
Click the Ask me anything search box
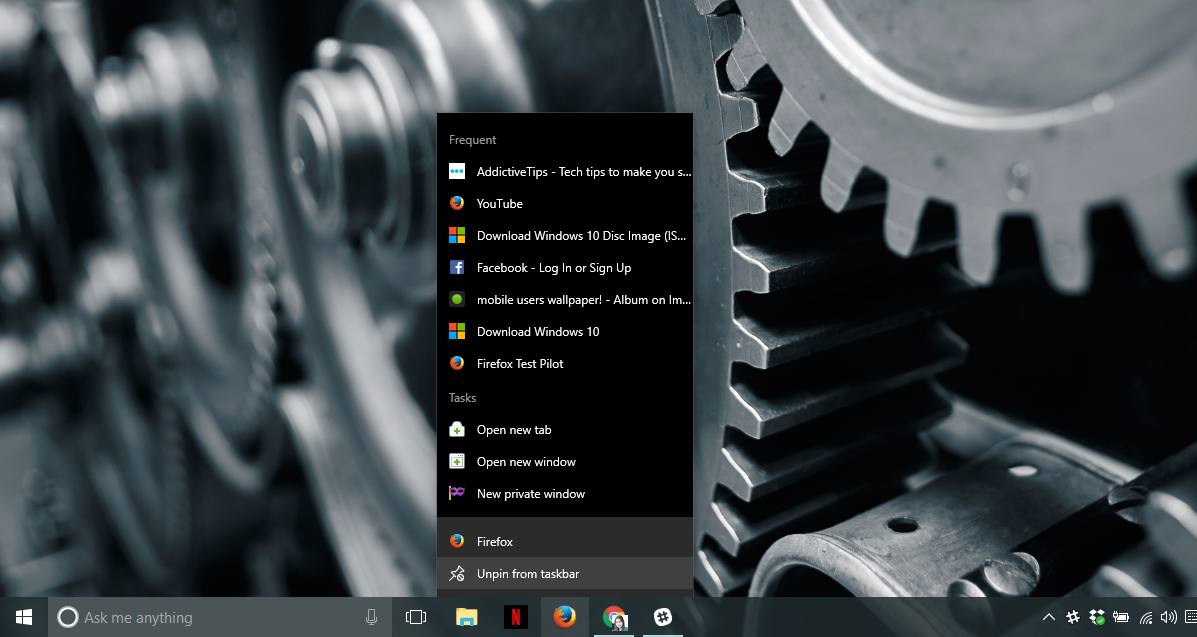(220, 617)
